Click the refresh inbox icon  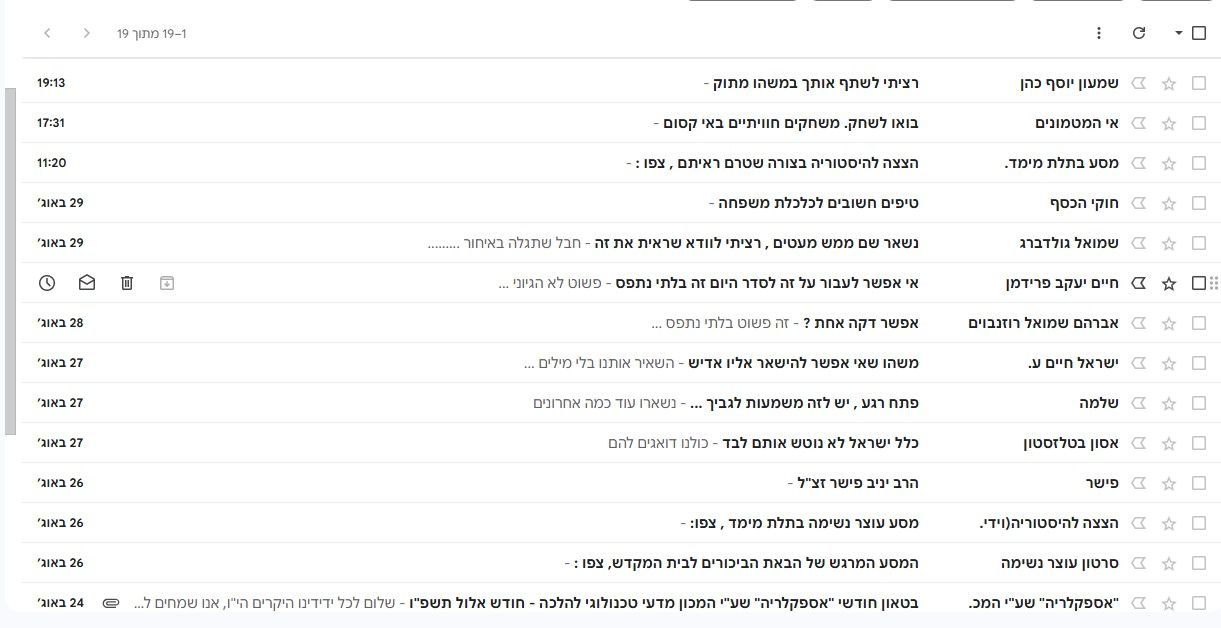[1139, 33]
